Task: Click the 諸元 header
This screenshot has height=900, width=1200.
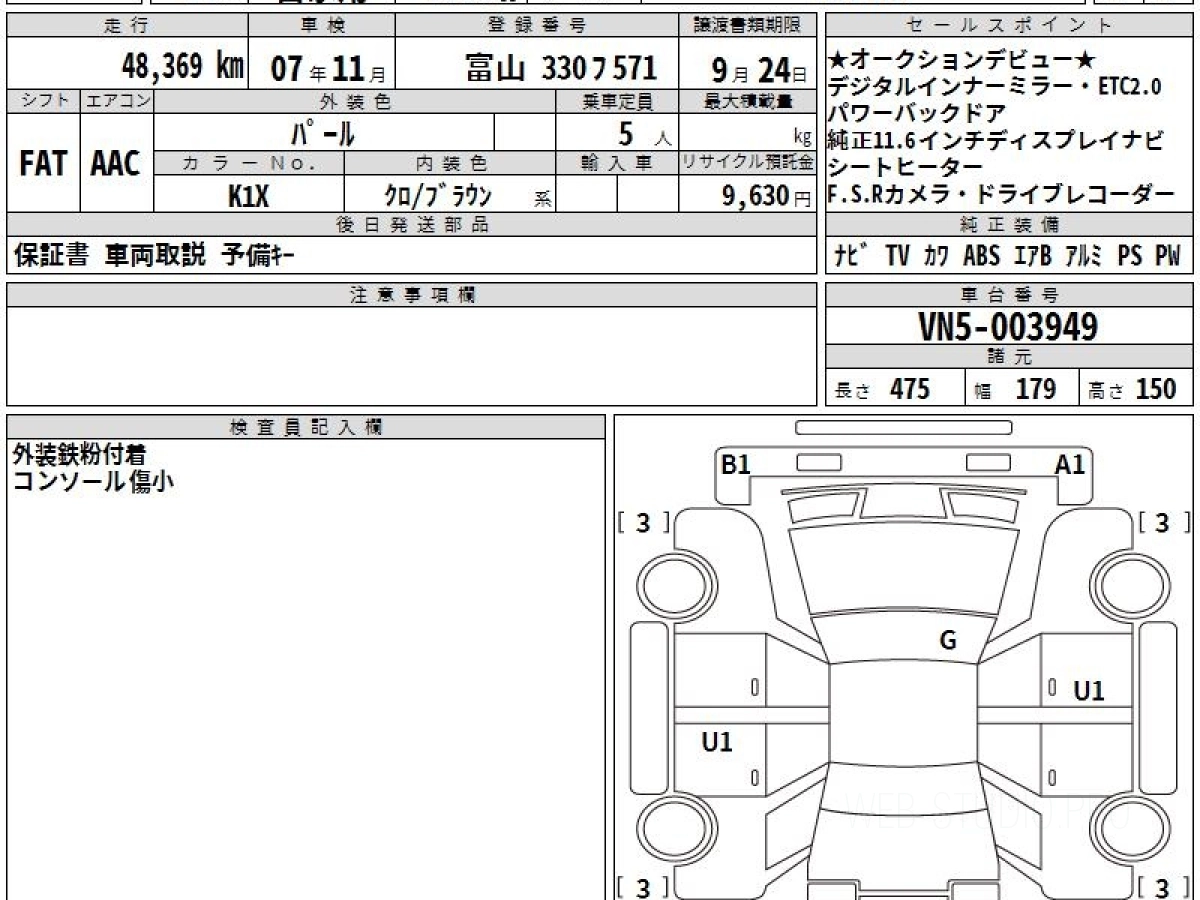Action: point(1010,357)
